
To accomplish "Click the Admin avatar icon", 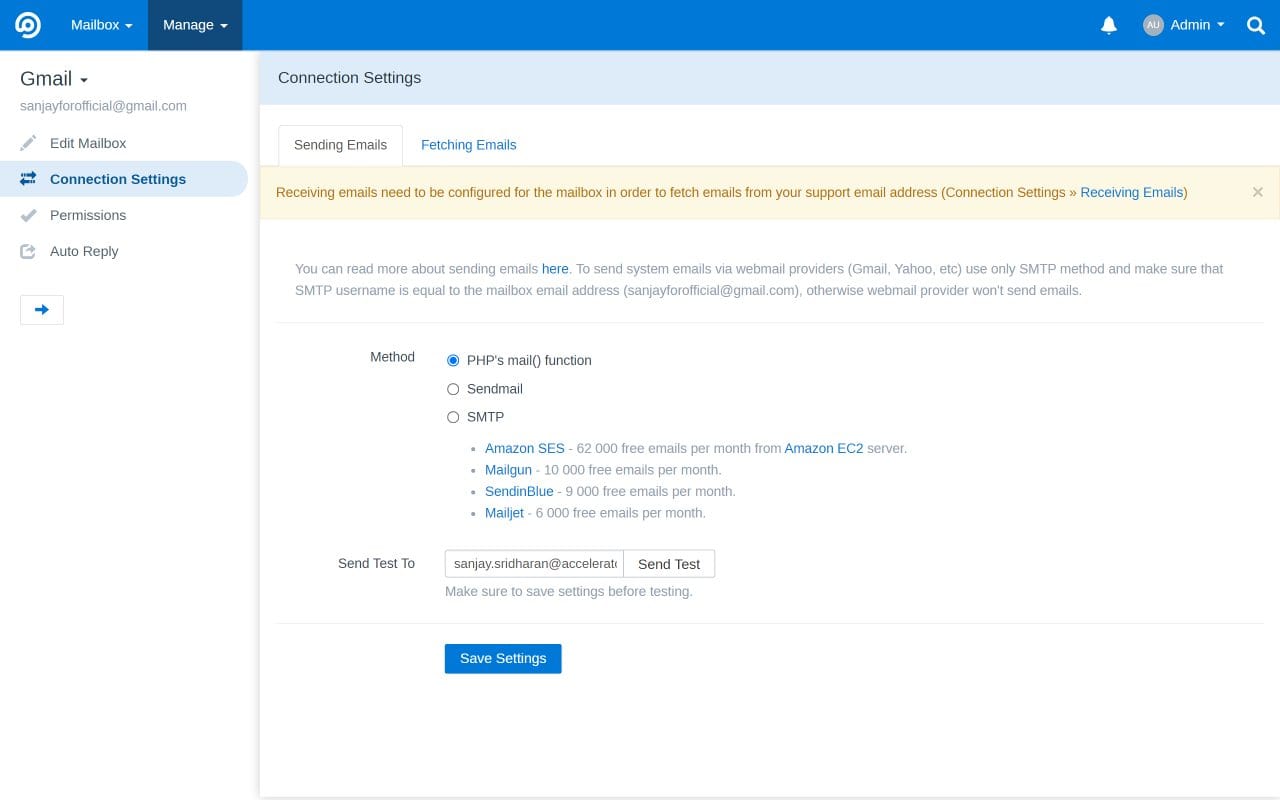I will 1153,25.
